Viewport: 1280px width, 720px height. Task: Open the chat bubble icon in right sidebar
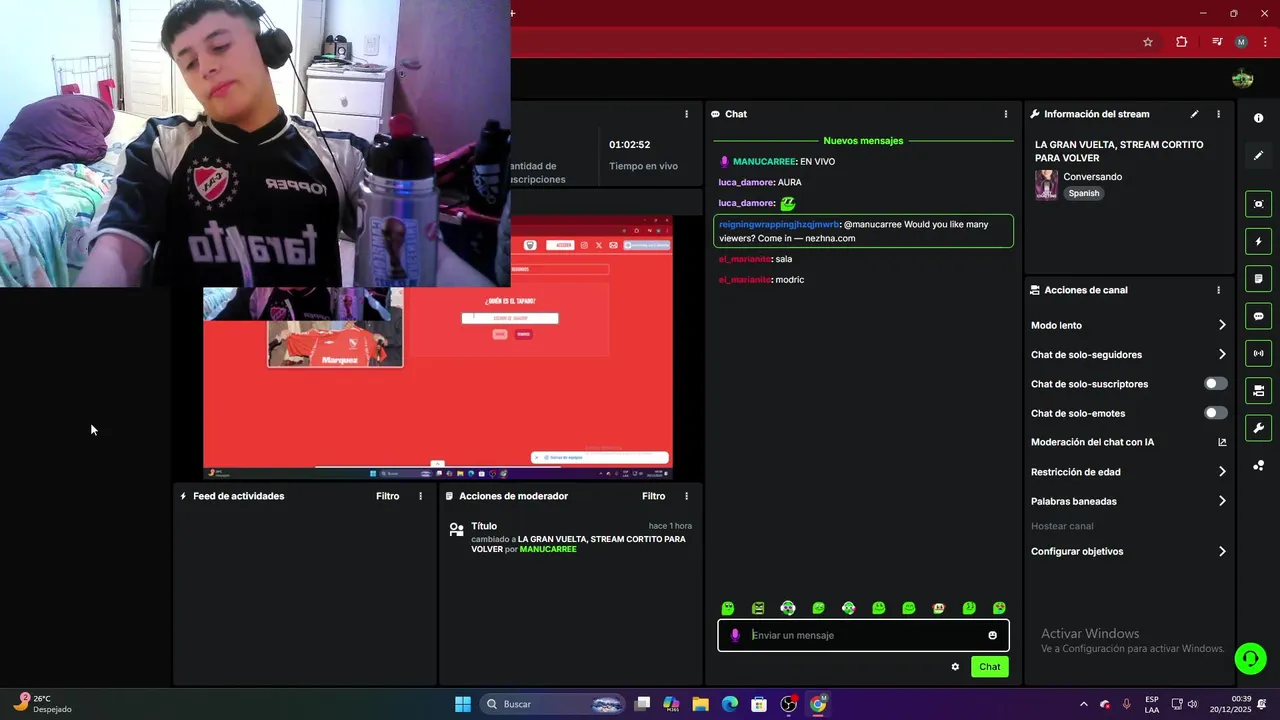tap(1258, 316)
